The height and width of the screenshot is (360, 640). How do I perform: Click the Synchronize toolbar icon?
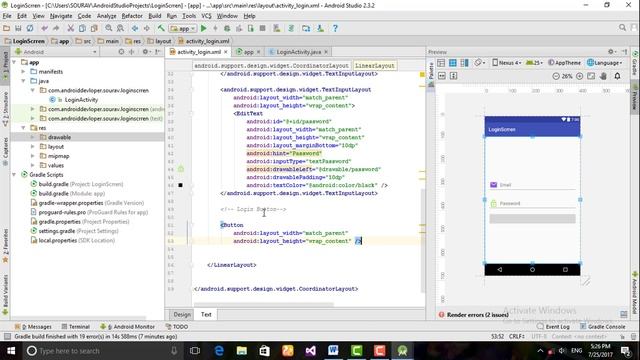[30, 28]
